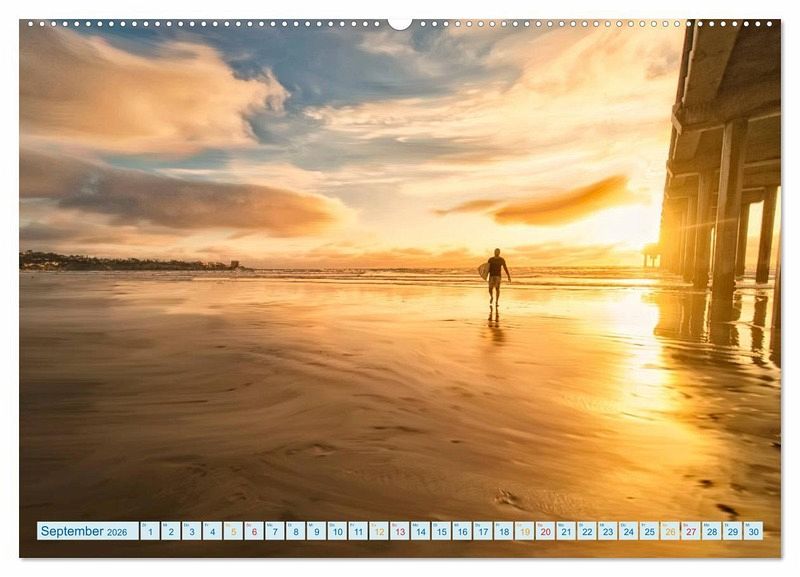
Task: Click the distant coastline on the left
Action: click(x=120, y=263)
